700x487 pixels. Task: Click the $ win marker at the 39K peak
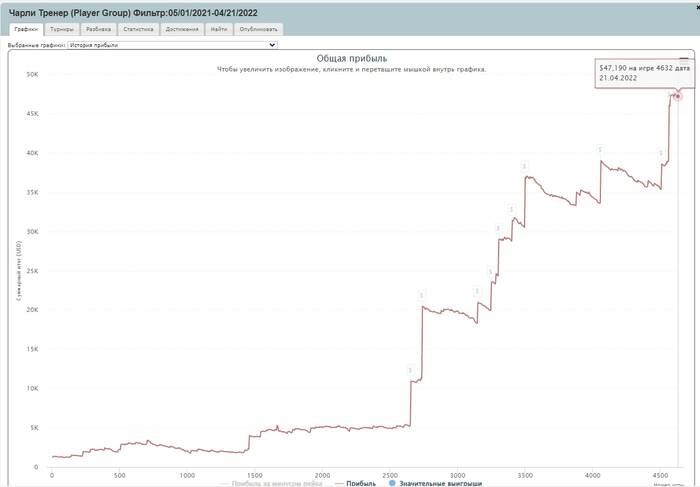click(x=600, y=150)
